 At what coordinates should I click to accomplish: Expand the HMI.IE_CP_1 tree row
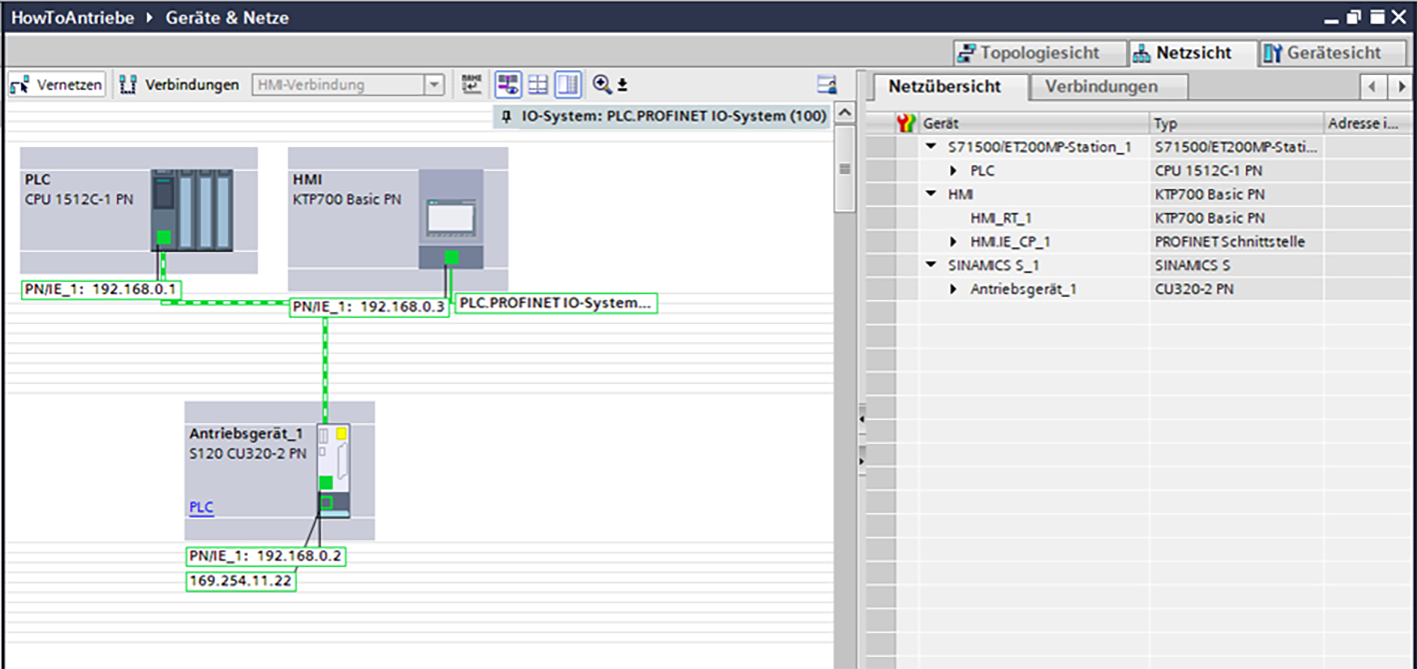pyautogui.click(x=954, y=242)
